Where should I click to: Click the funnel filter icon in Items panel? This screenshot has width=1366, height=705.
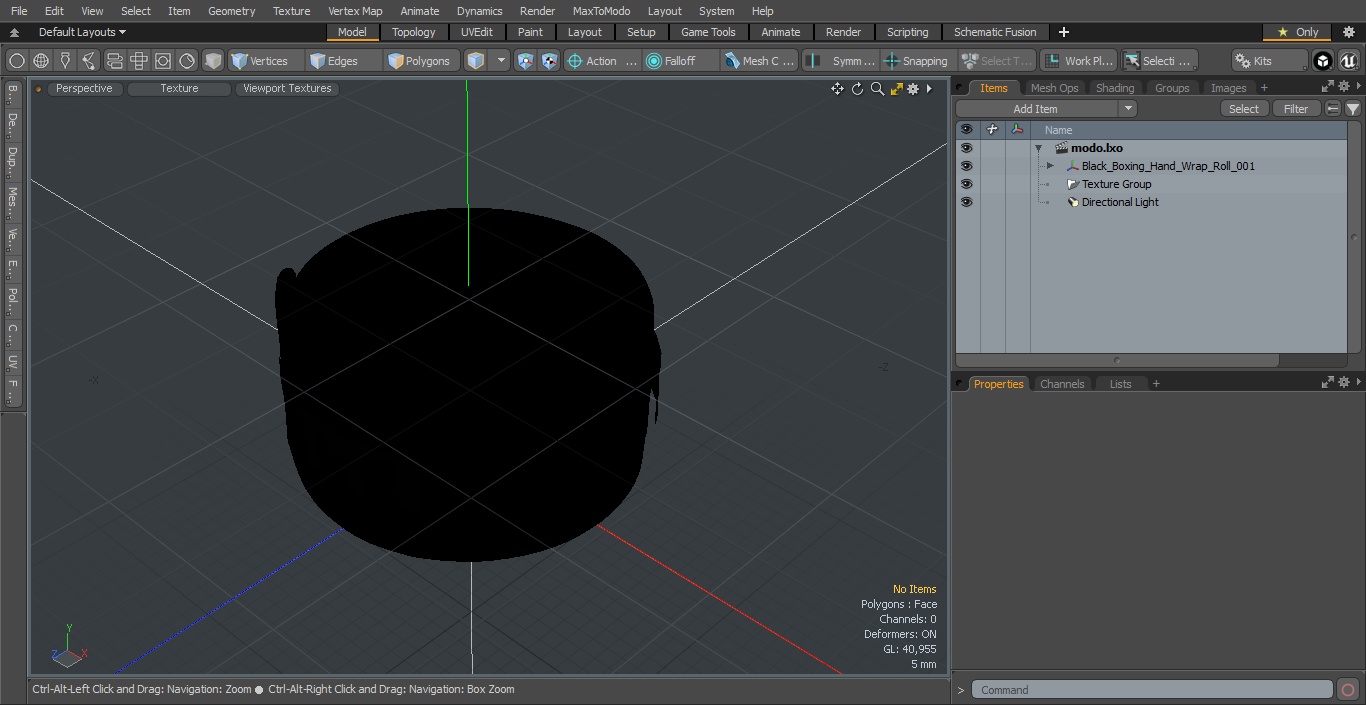tap(1353, 109)
